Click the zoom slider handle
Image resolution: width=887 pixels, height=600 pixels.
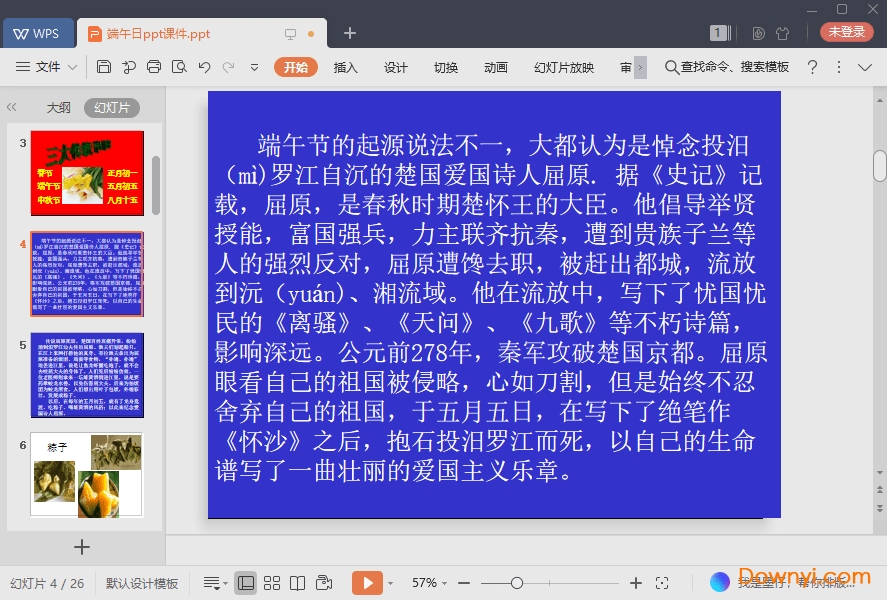tap(517, 583)
